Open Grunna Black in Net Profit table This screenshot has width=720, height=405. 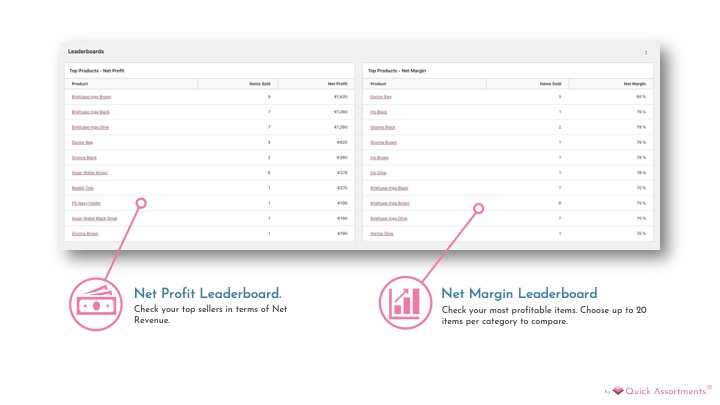(x=84, y=158)
